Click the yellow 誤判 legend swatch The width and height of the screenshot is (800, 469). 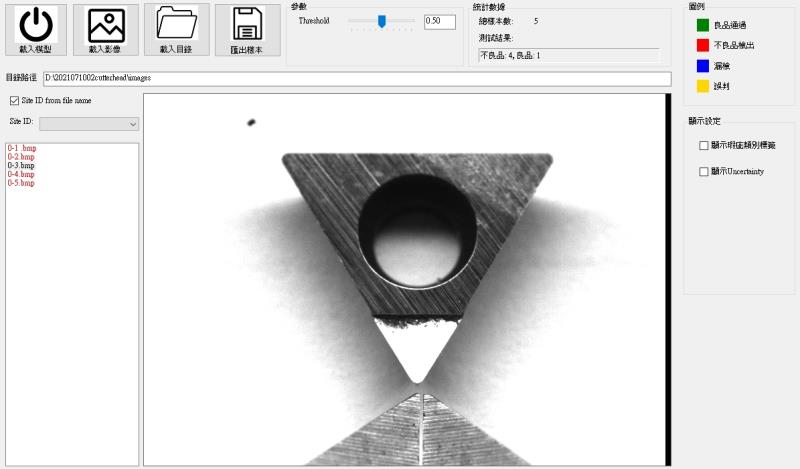point(703,87)
